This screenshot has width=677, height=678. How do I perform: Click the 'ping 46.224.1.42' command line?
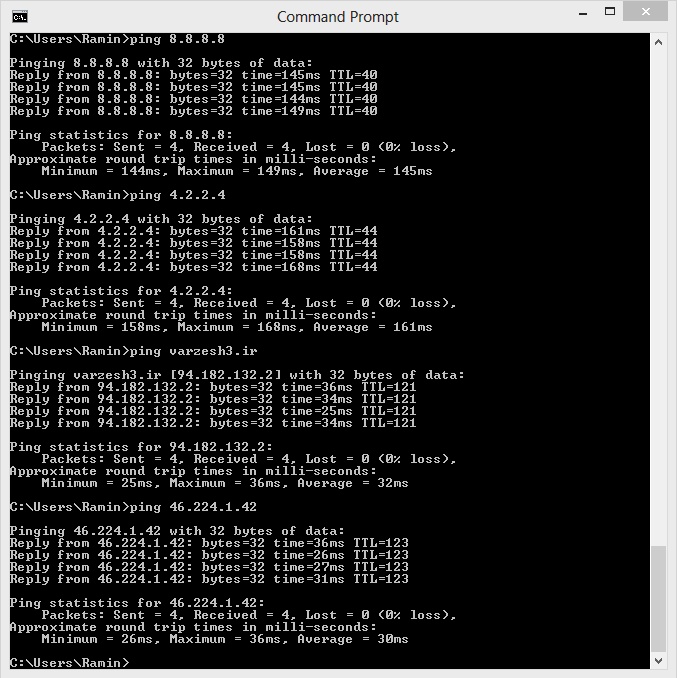[x=133, y=507]
